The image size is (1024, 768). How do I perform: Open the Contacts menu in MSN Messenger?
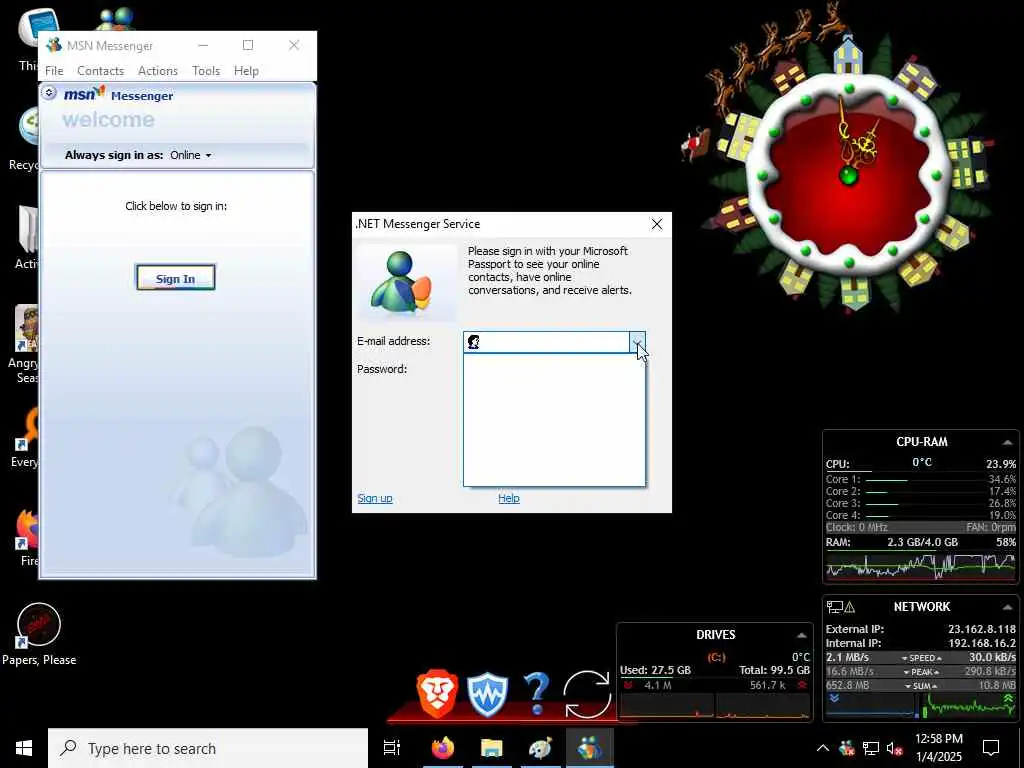tap(100, 71)
